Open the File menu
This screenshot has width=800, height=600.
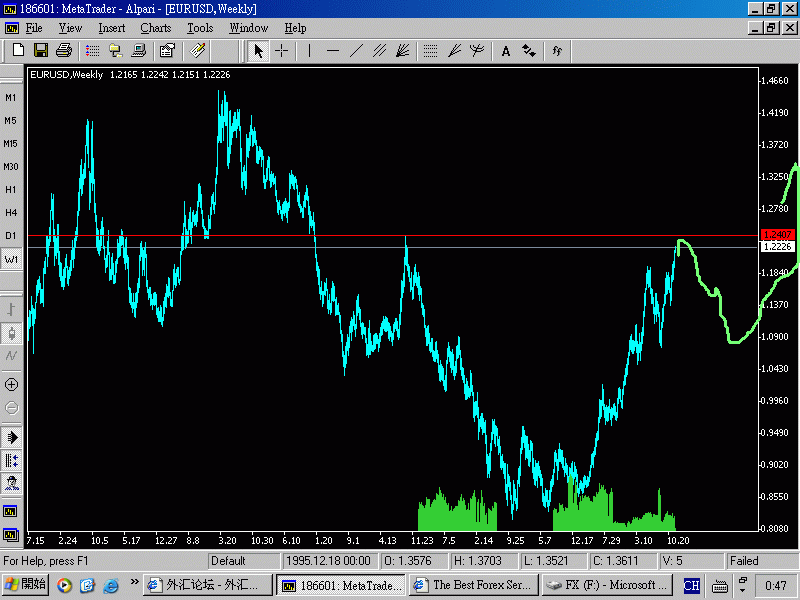[34, 28]
